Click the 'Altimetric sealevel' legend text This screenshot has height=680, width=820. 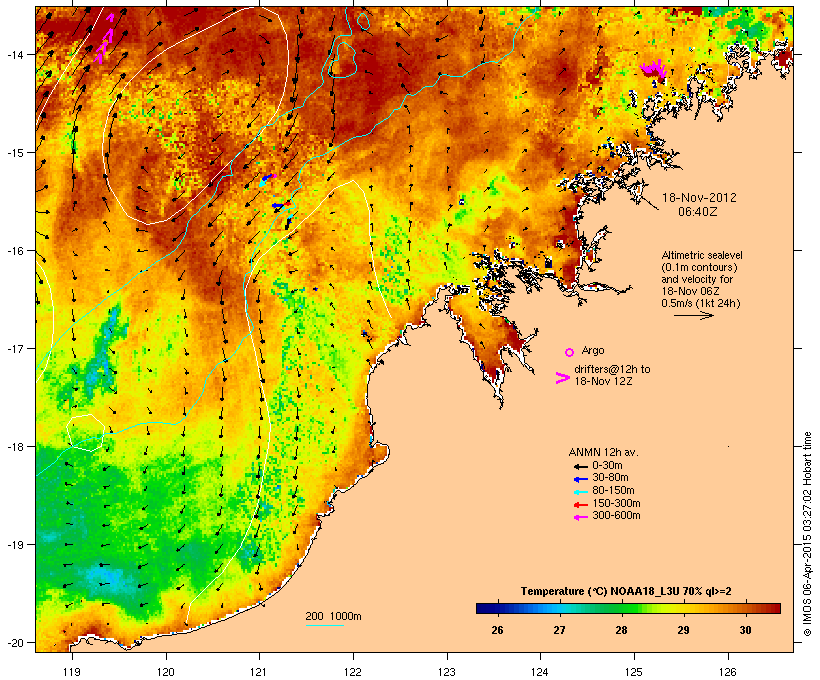702,255
